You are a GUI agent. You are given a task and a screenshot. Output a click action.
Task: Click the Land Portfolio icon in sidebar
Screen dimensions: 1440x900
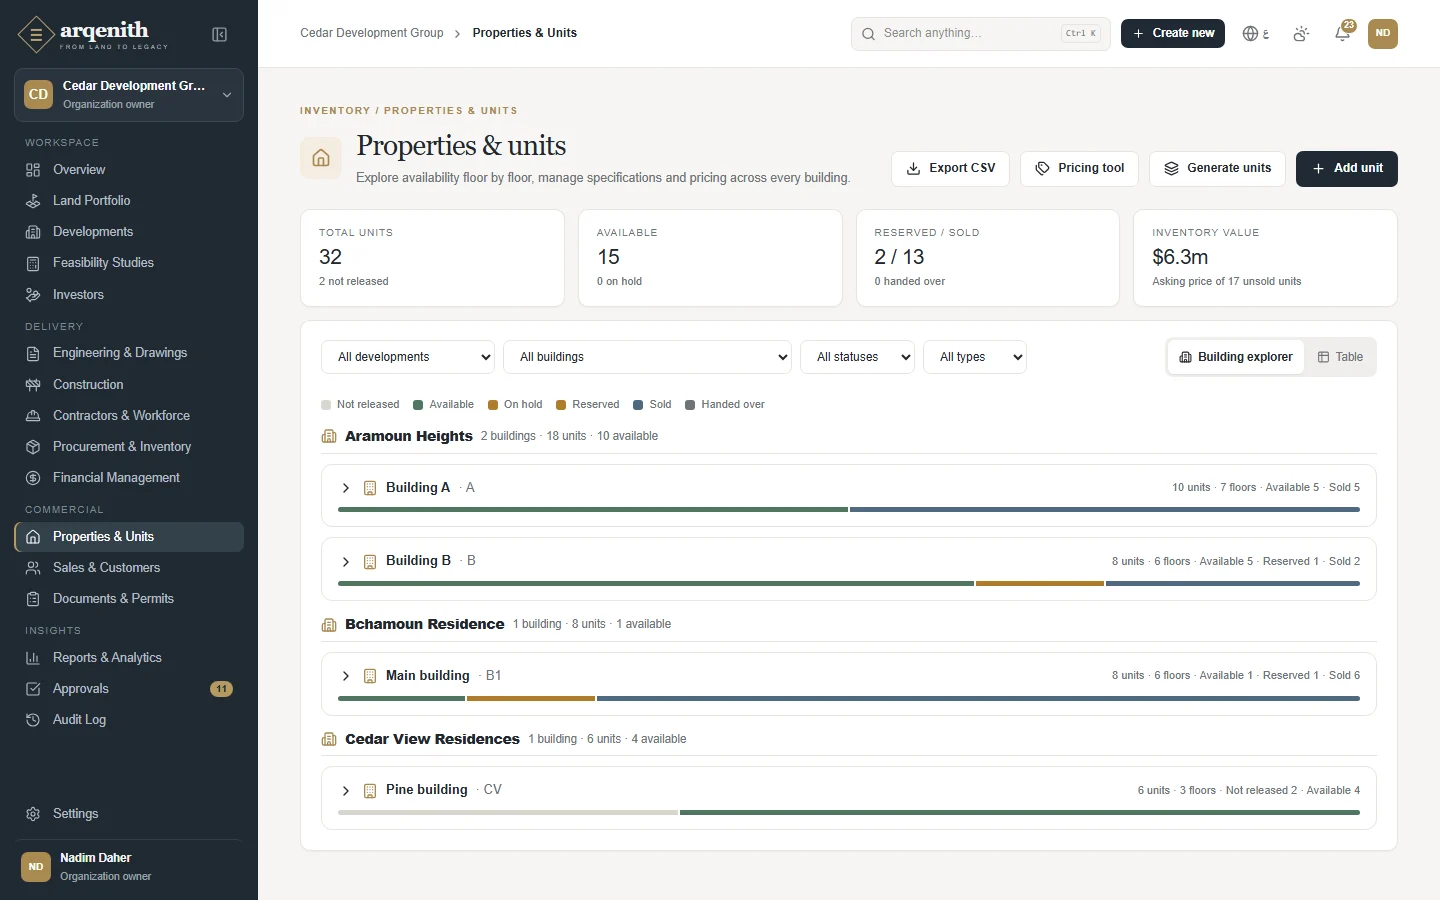click(x=33, y=201)
